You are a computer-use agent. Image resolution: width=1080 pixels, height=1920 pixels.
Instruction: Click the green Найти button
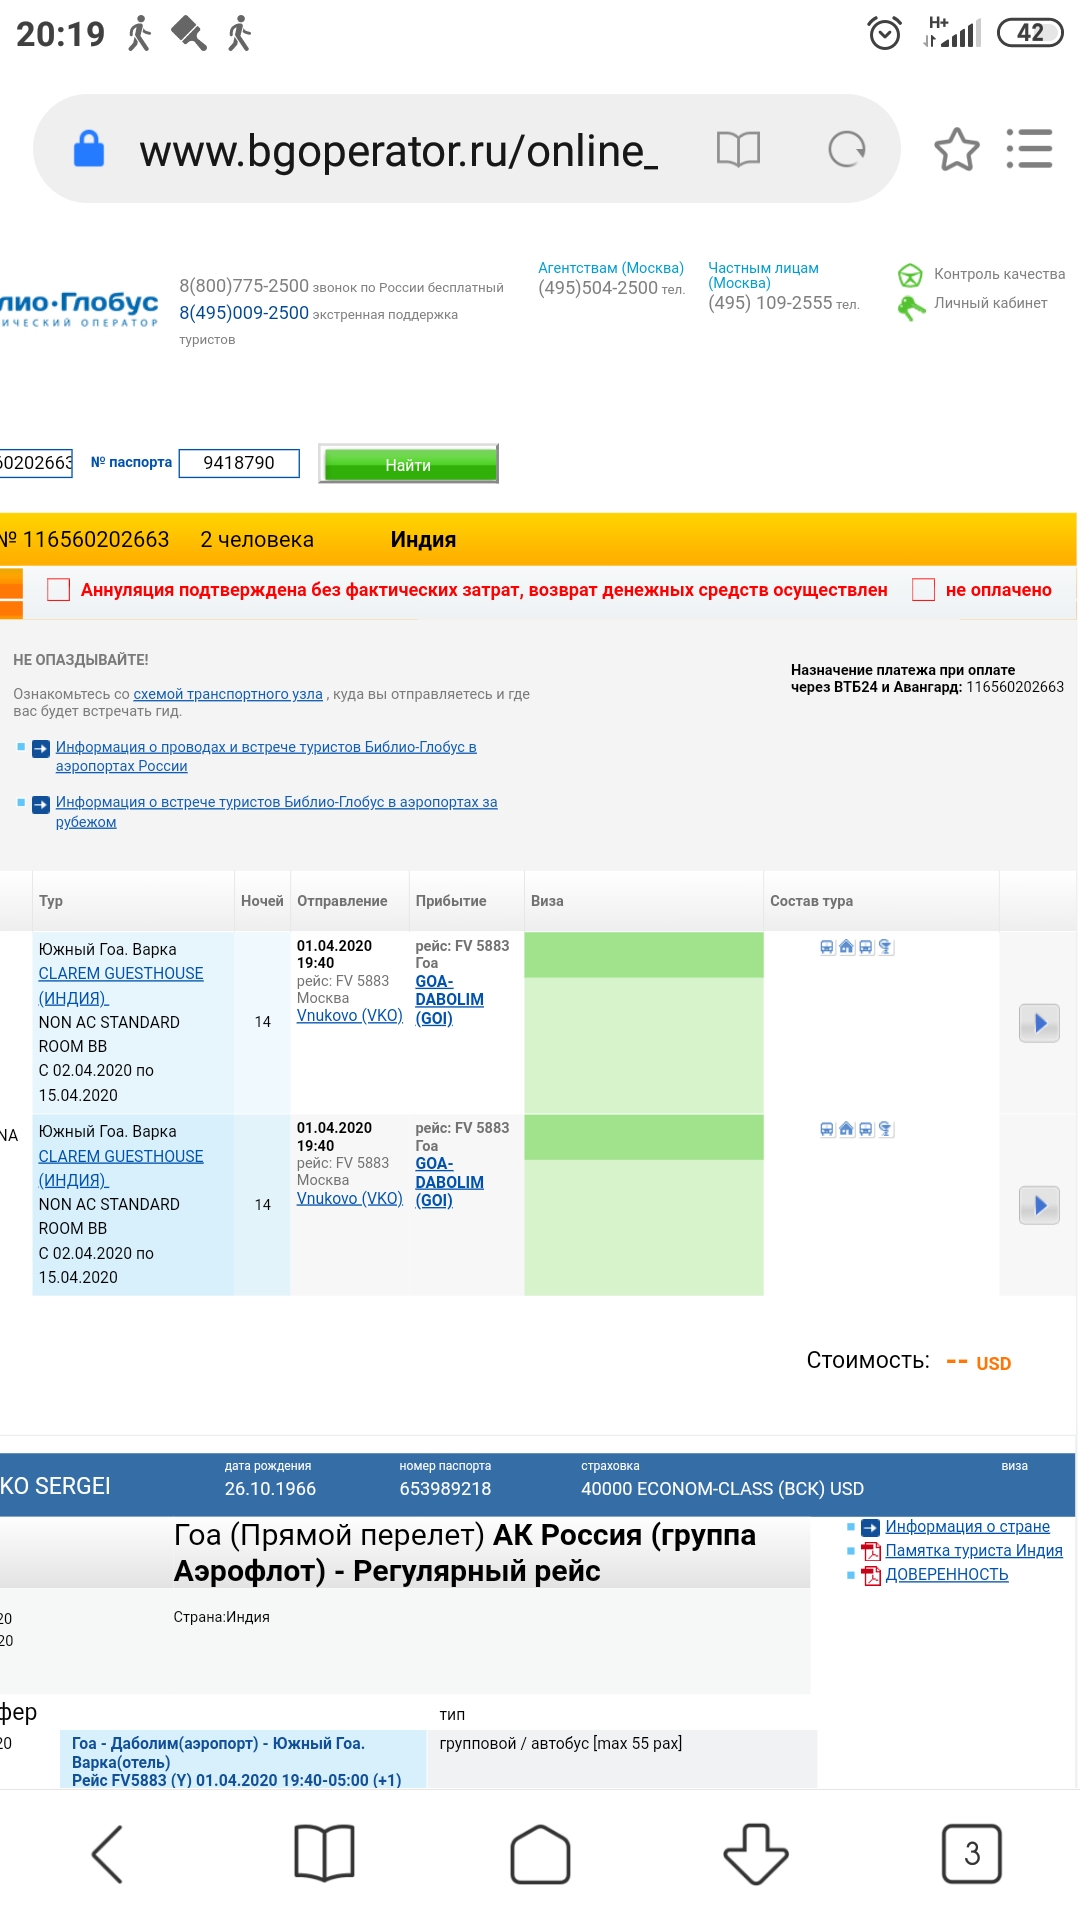click(408, 464)
